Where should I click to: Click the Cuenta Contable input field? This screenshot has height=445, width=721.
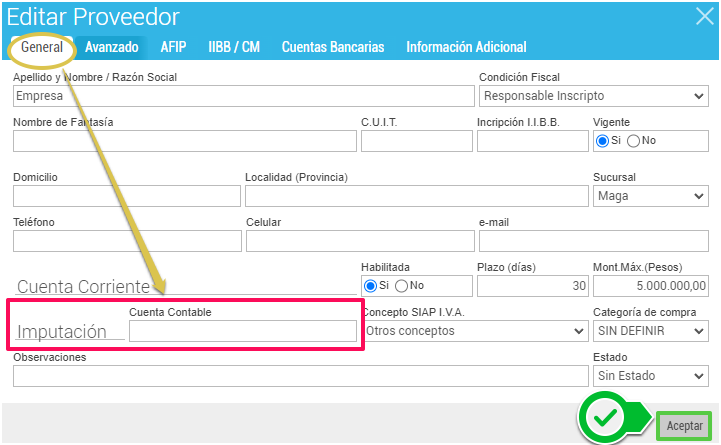click(x=243, y=331)
